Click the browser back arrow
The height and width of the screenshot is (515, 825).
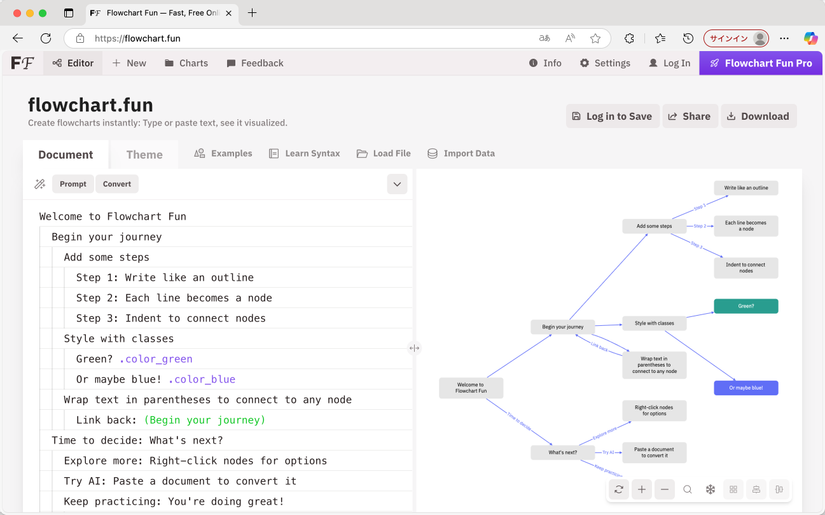pos(18,38)
